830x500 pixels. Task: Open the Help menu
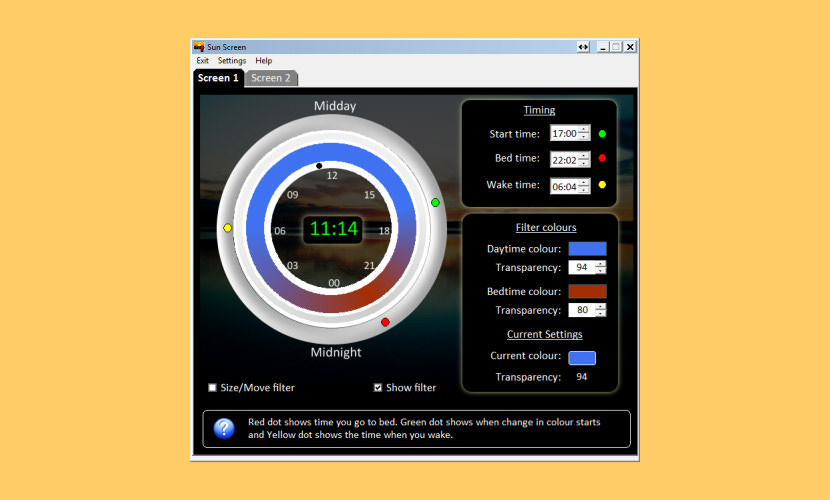pos(263,61)
